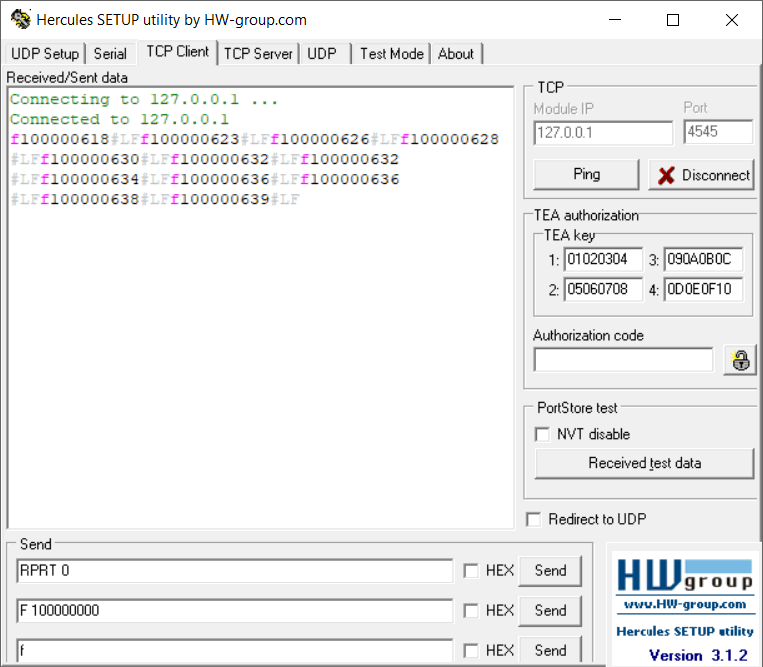The height and width of the screenshot is (667, 763).
Task: Send the RPRT 0 command
Action: 550,571
